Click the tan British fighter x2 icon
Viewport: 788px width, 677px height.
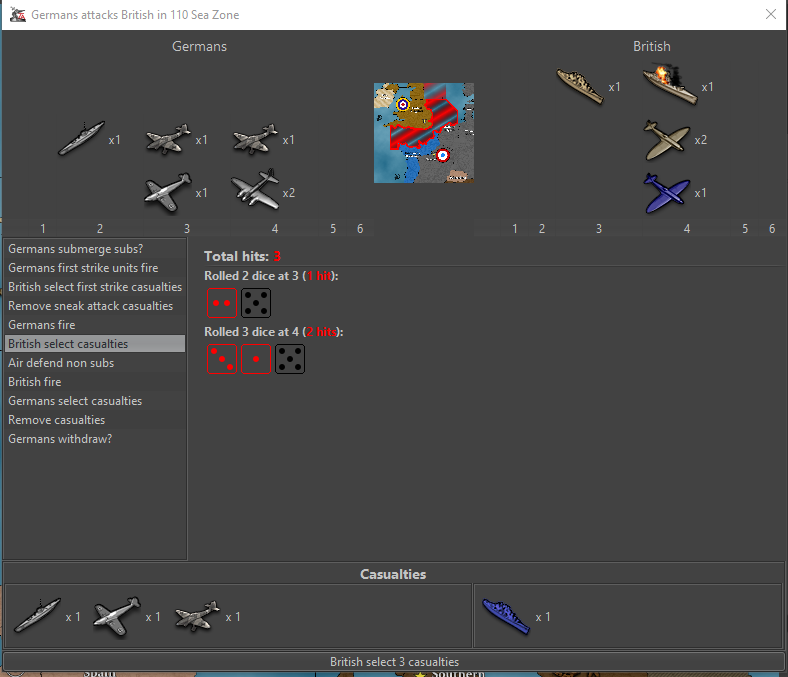(x=667, y=140)
